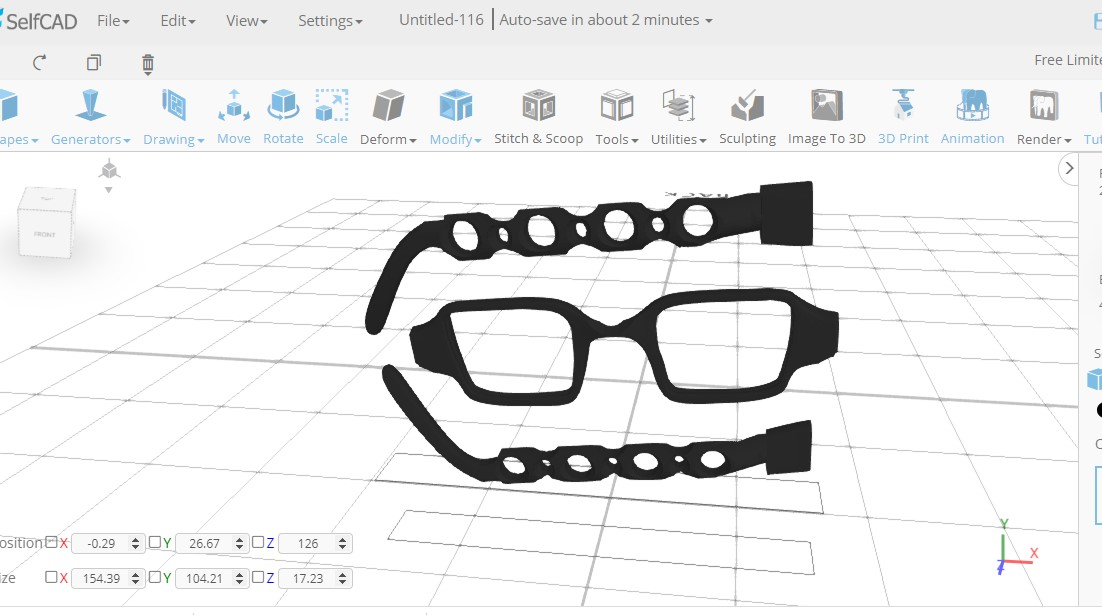This screenshot has height=615, width=1102.
Task: Launch Image To 3D tool
Action: [826, 117]
